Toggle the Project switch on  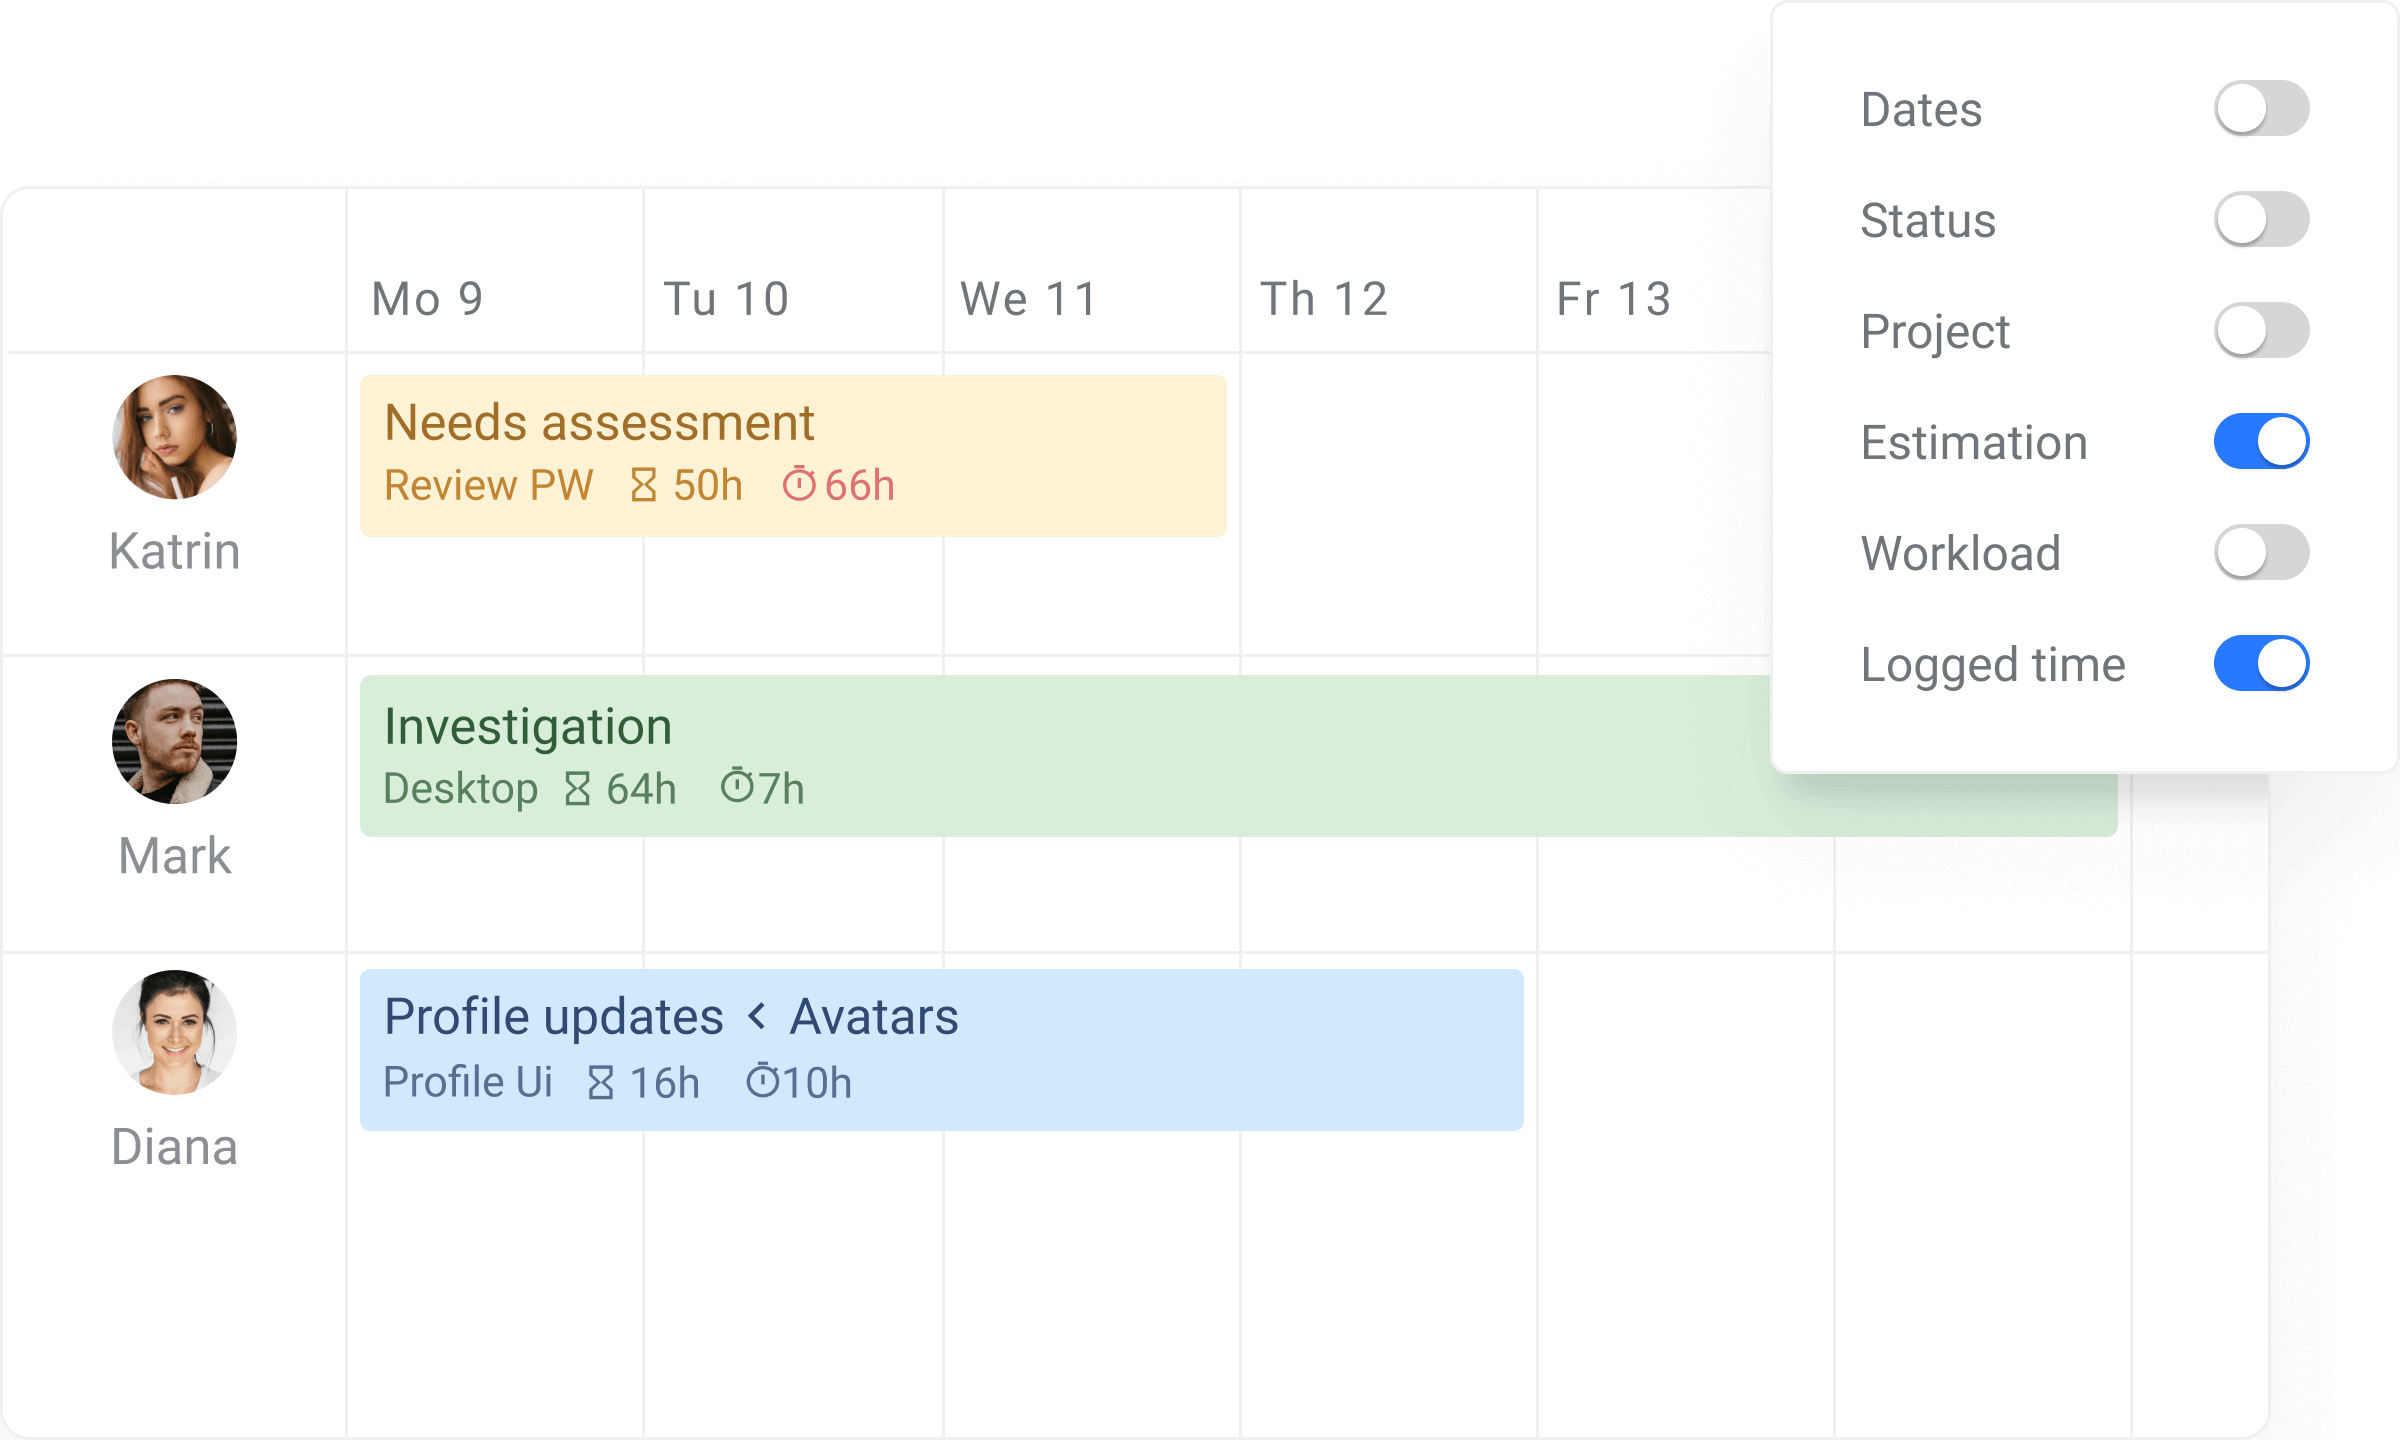pyautogui.click(x=2262, y=331)
